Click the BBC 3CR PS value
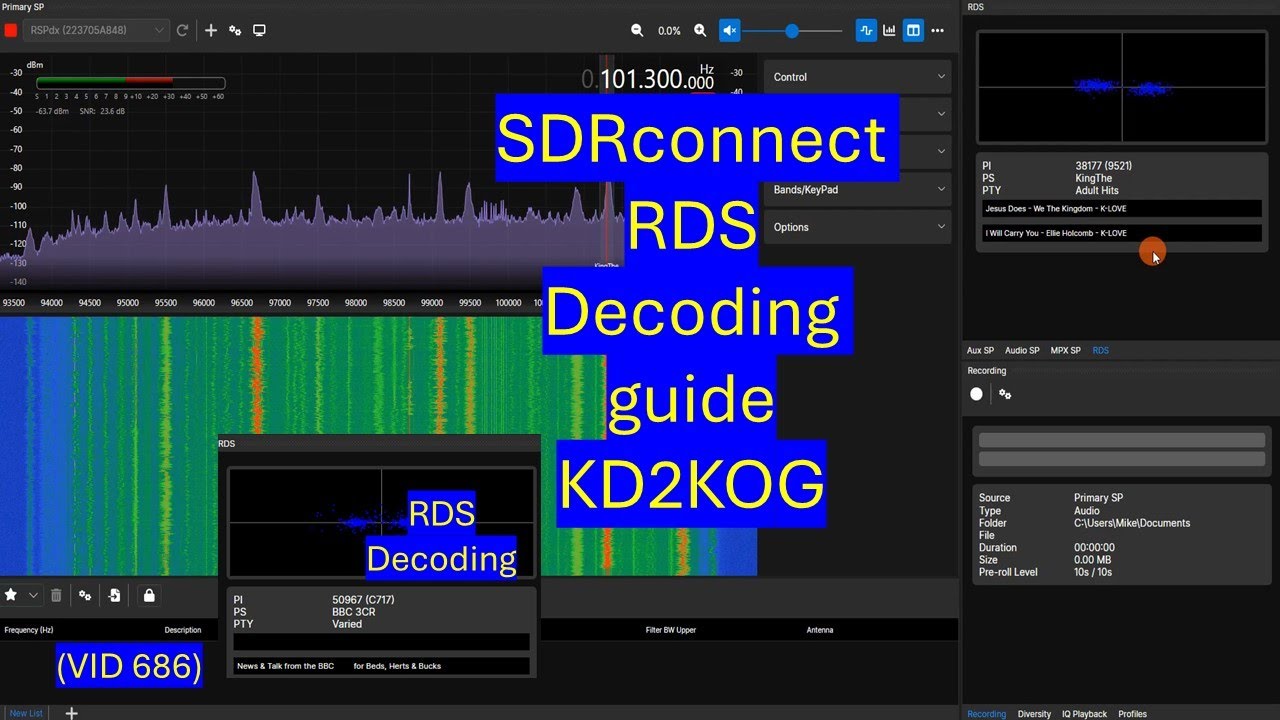 [354, 612]
